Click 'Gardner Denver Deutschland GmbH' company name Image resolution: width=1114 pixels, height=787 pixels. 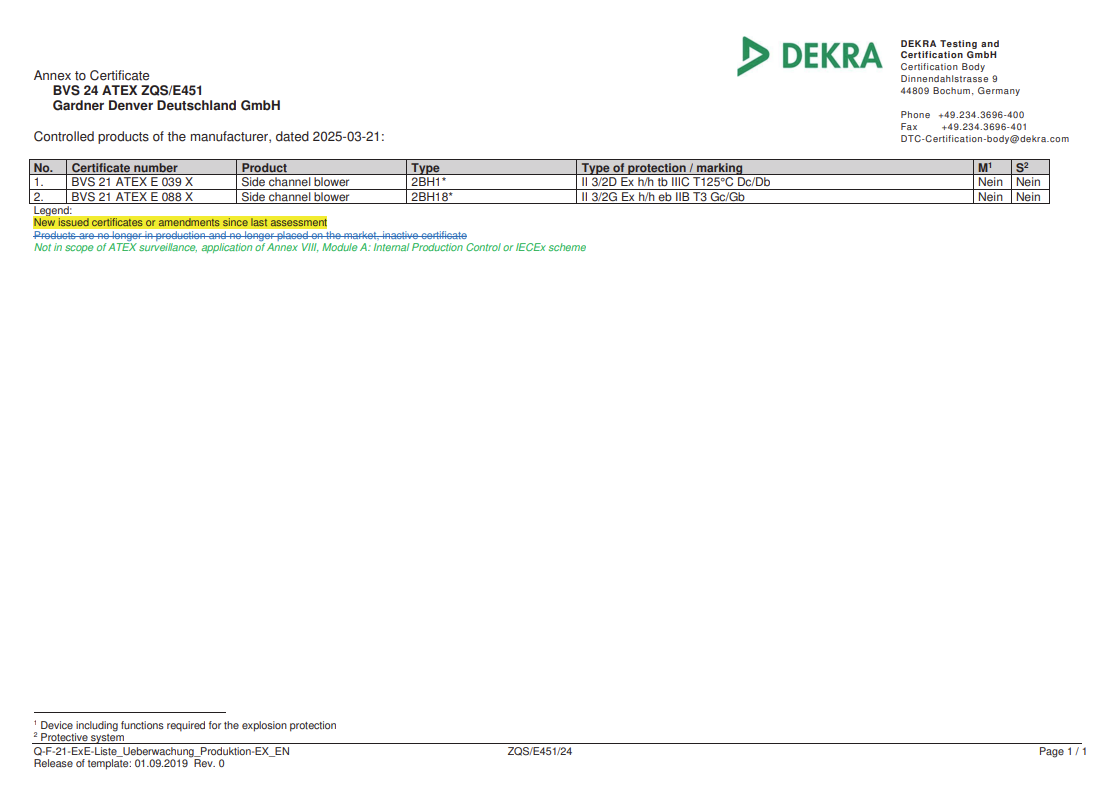pos(166,106)
